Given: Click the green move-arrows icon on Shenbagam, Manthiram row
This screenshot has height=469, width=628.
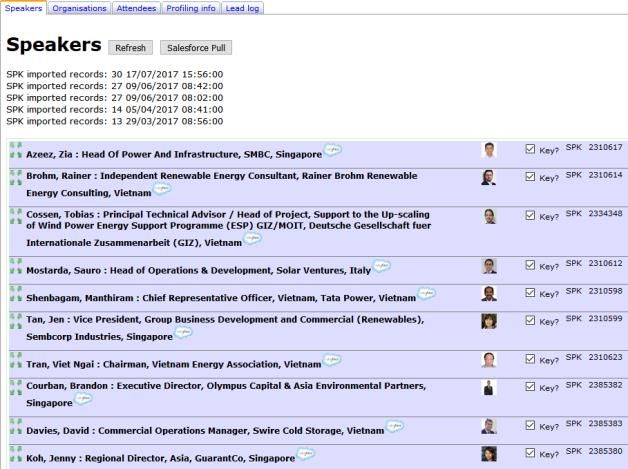Looking at the screenshot, I should point(16,294).
